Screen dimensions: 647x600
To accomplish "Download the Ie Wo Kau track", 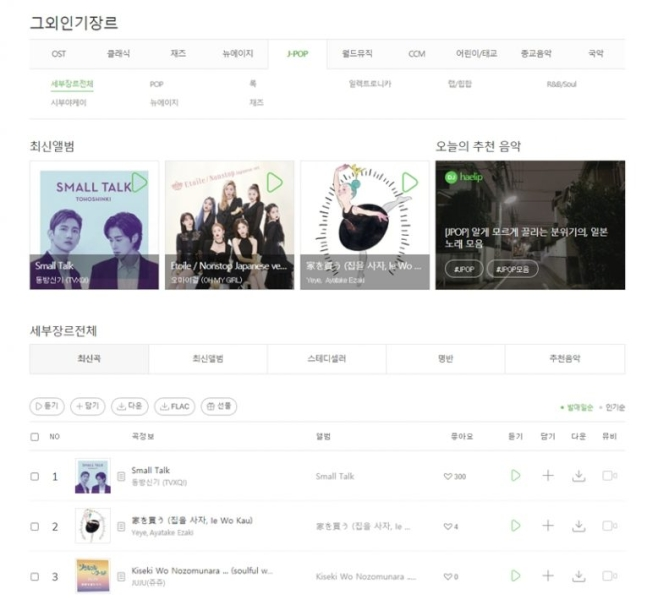I will point(579,526).
